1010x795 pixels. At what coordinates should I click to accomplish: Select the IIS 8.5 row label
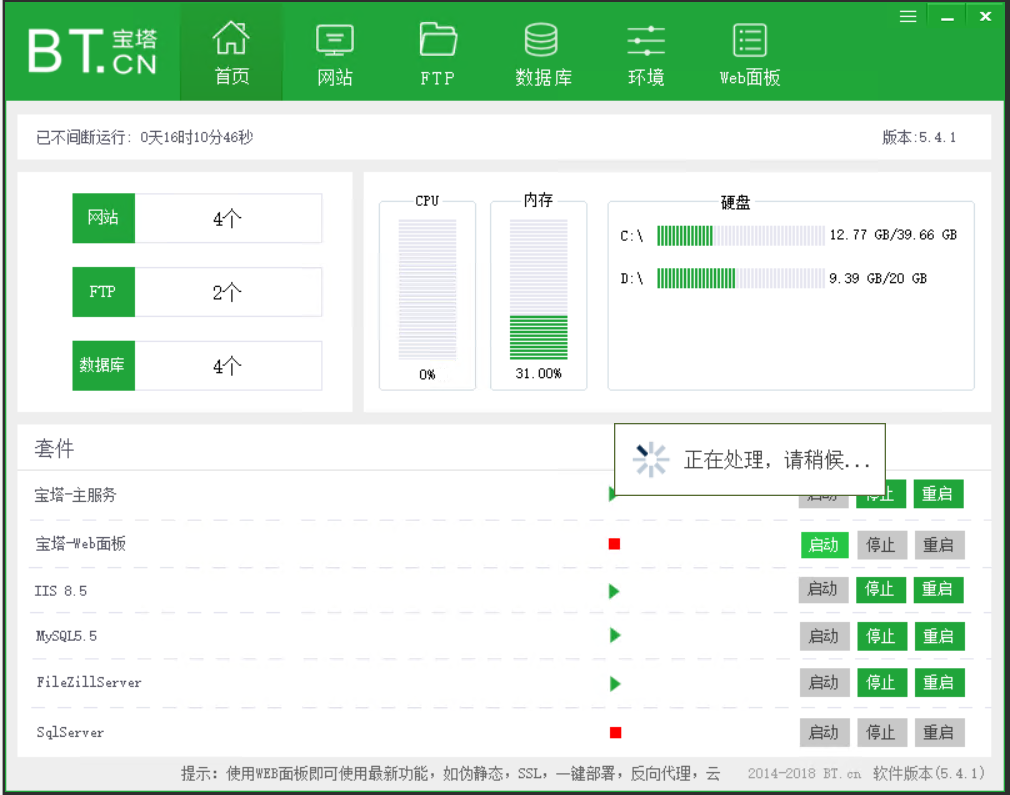point(61,591)
